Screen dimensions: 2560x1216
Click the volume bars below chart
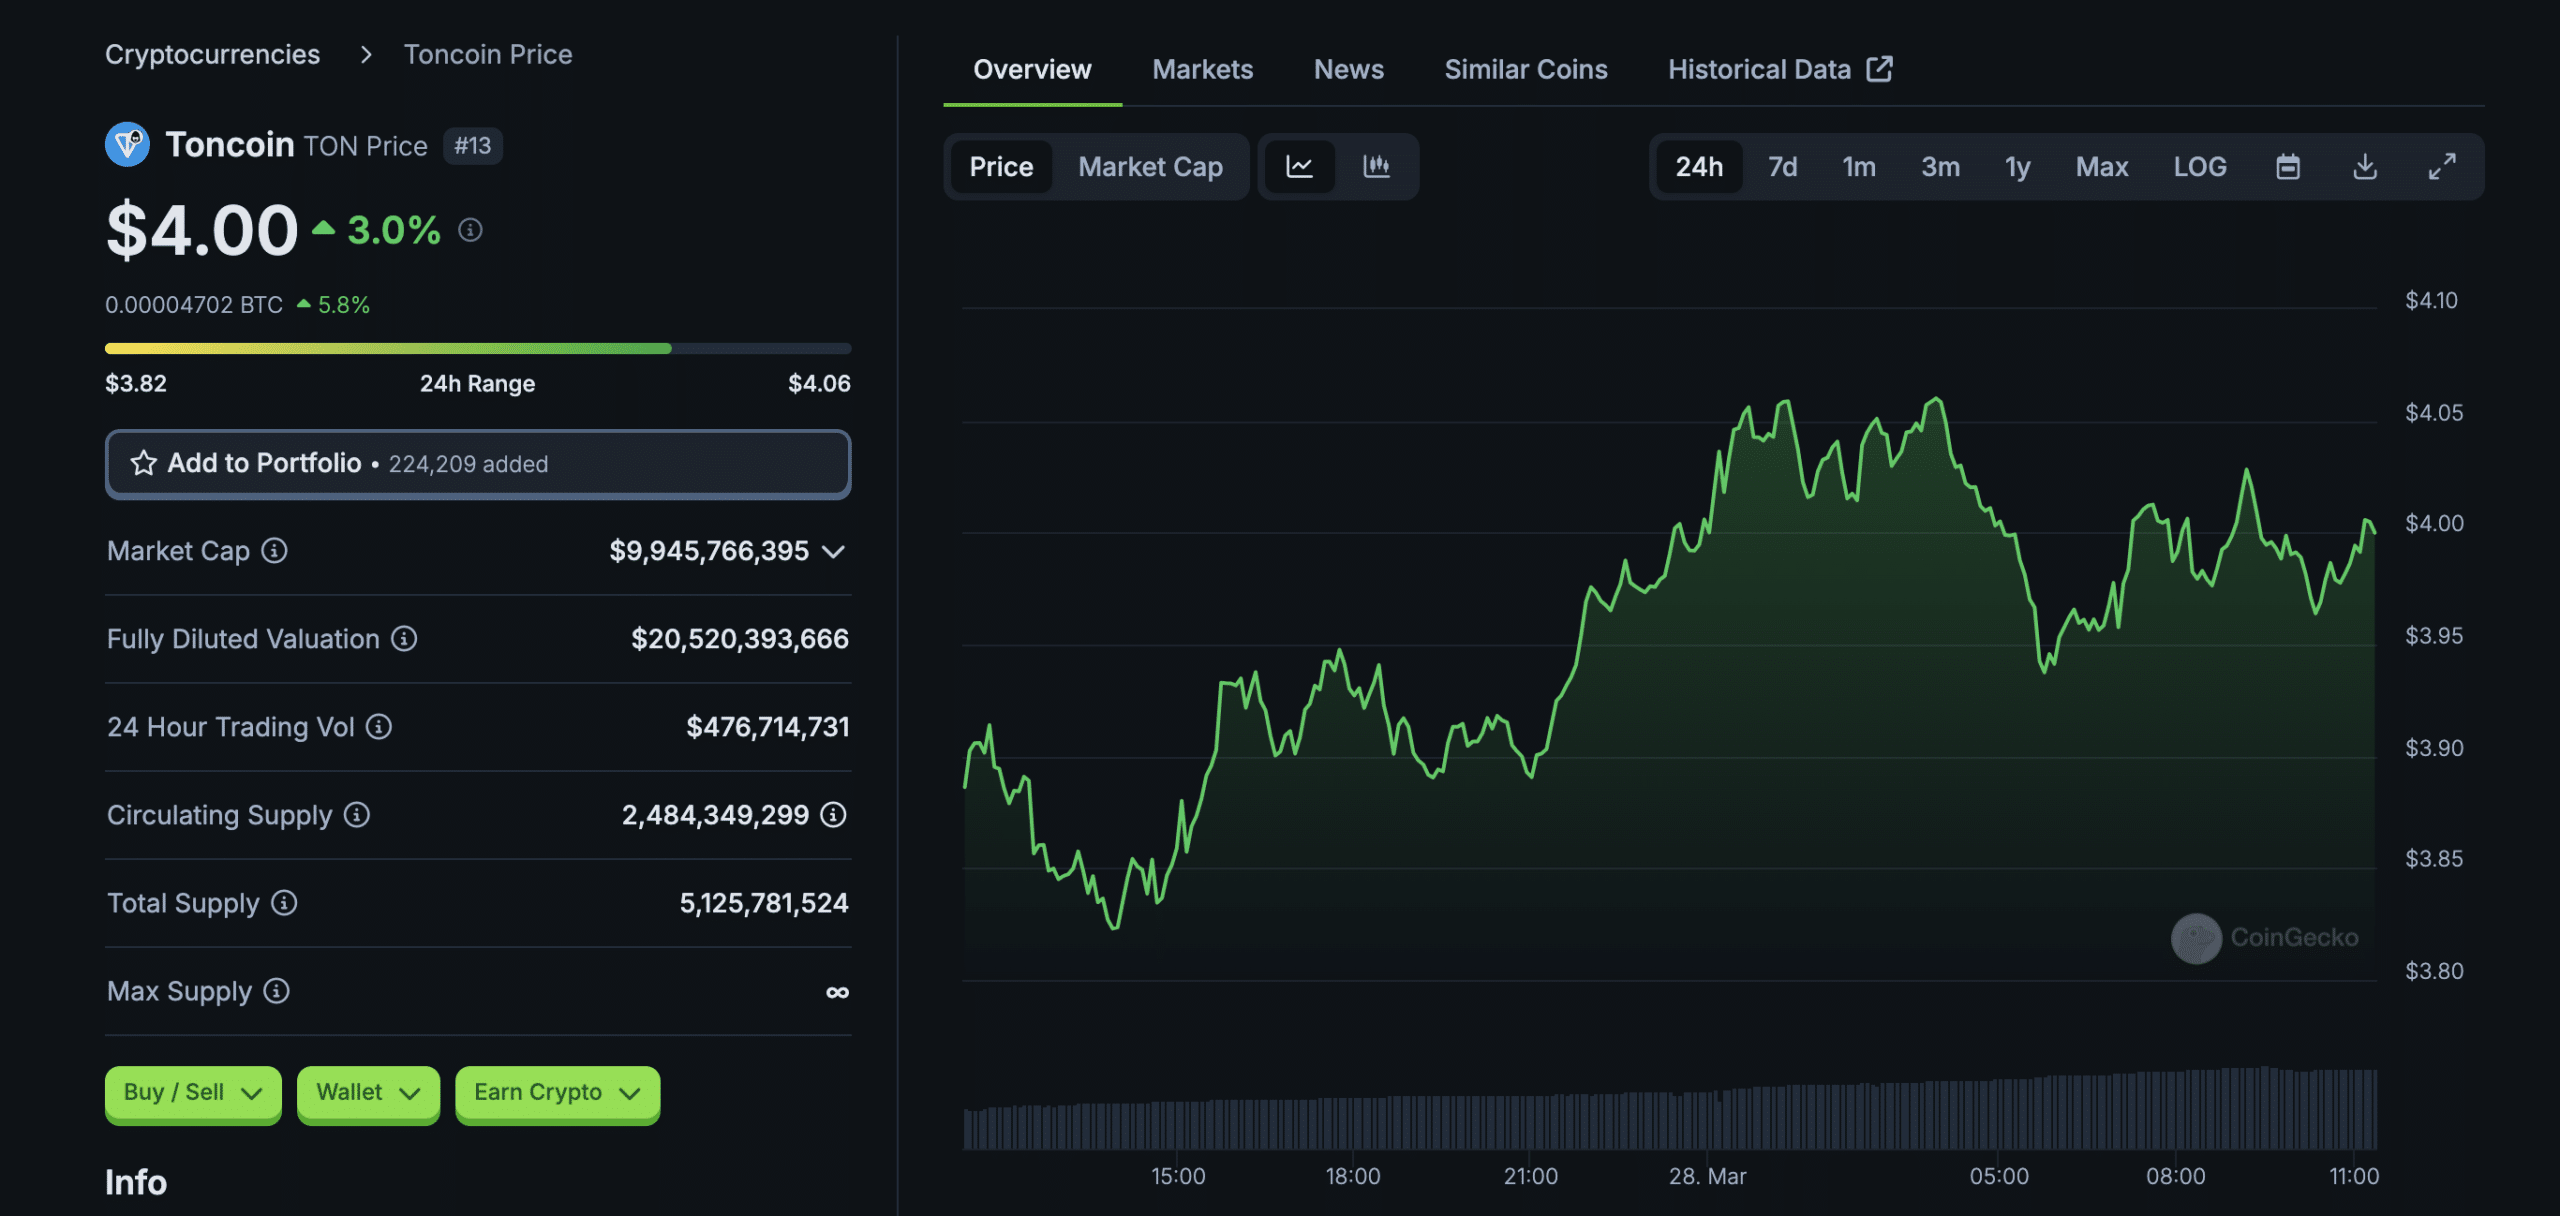(1670, 1109)
